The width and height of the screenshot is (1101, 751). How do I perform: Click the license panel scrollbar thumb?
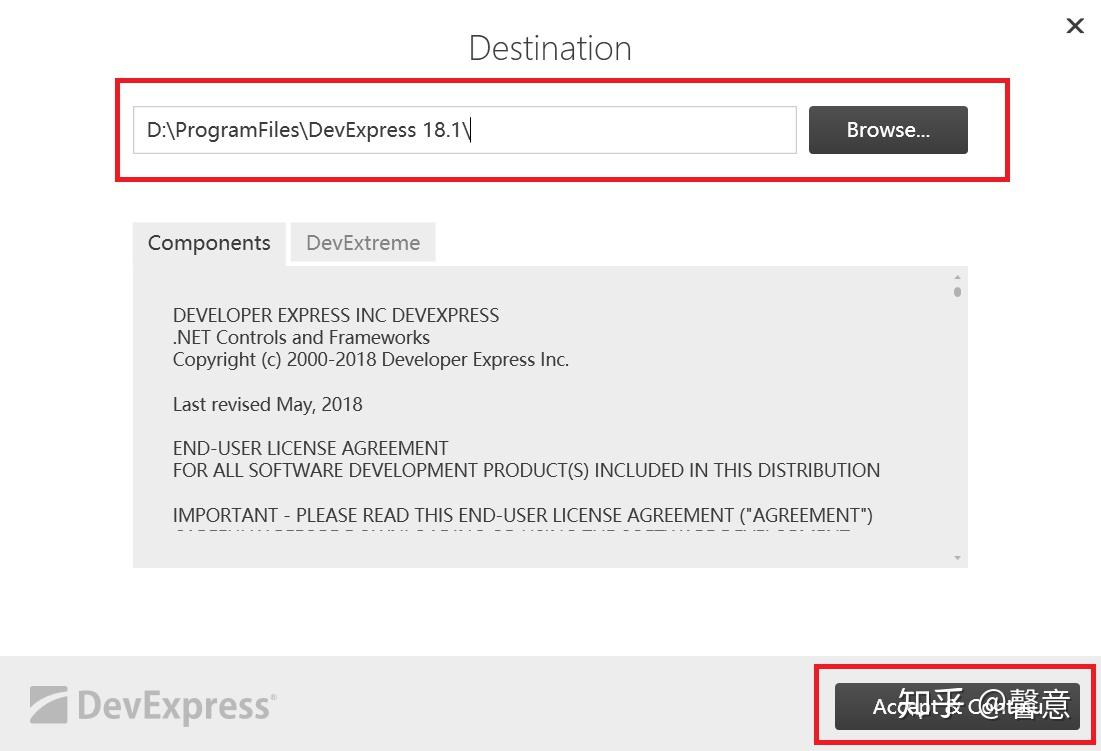pos(956,289)
